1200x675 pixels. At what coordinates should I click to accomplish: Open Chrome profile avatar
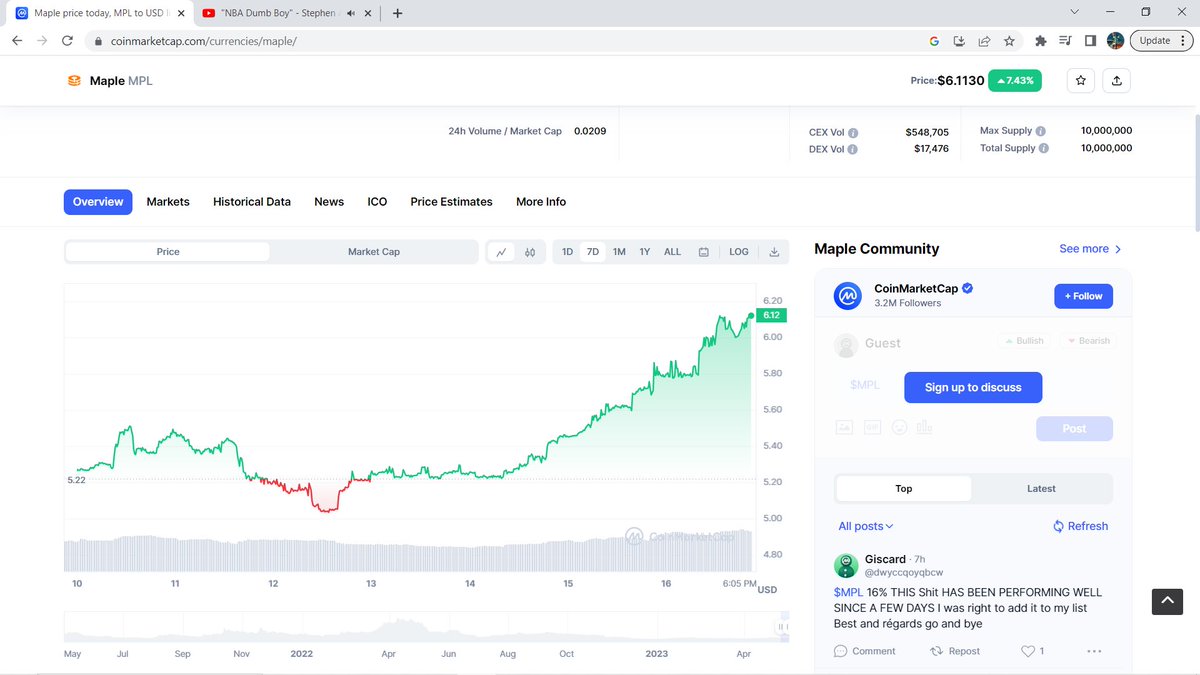pyautogui.click(x=1115, y=41)
